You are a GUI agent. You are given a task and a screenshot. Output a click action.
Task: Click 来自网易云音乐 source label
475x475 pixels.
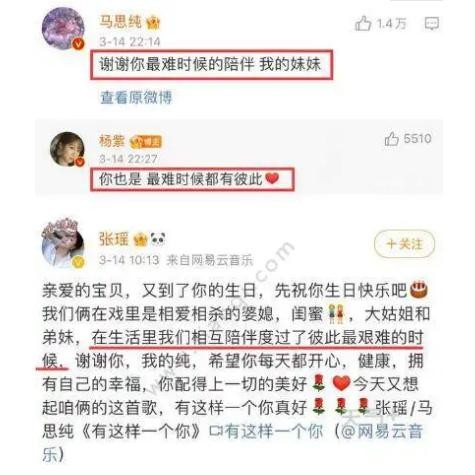tap(210, 260)
